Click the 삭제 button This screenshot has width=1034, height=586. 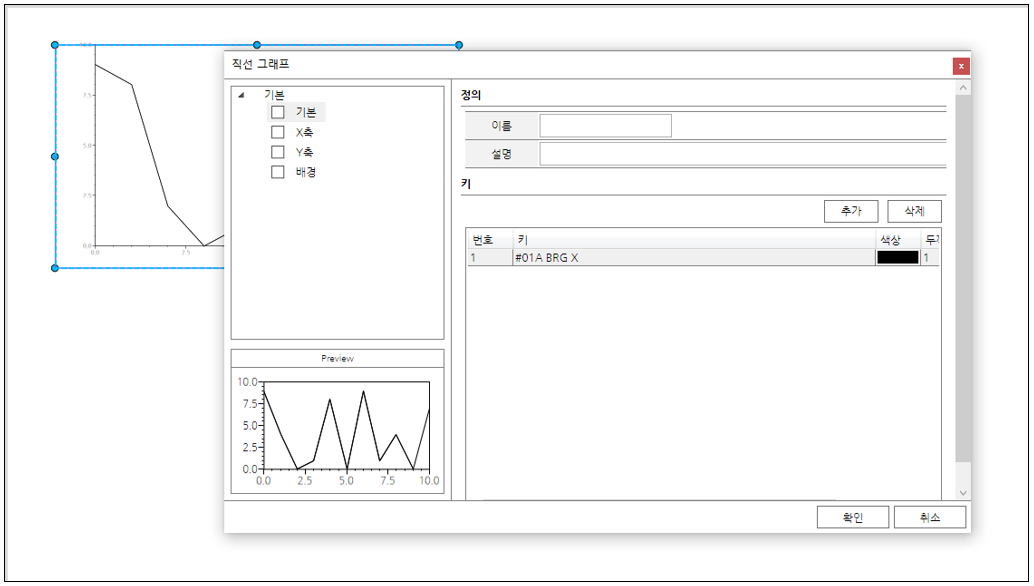pyautogui.click(x=914, y=211)
